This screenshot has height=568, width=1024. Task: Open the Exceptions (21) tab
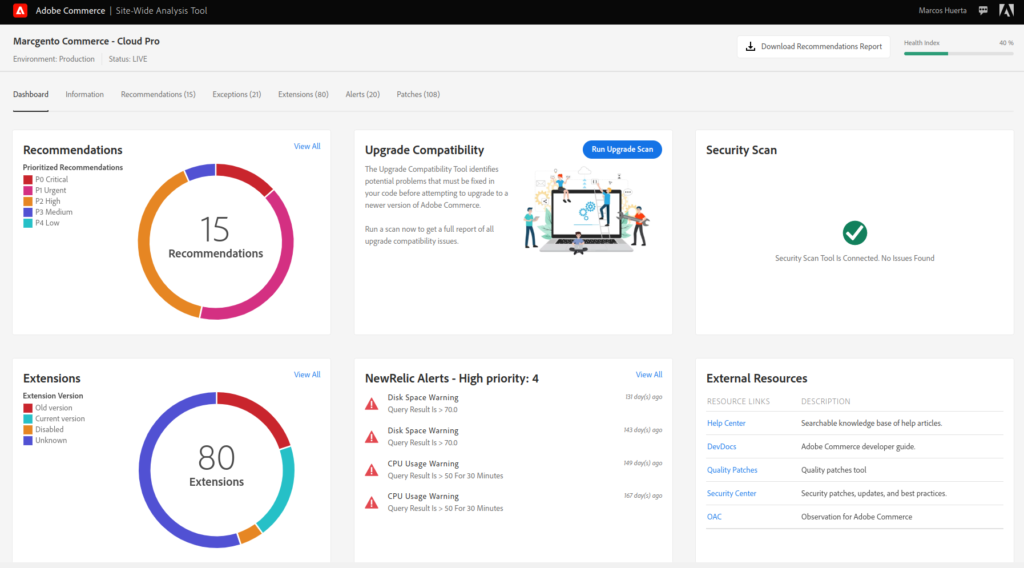click(x=236, y=95)
